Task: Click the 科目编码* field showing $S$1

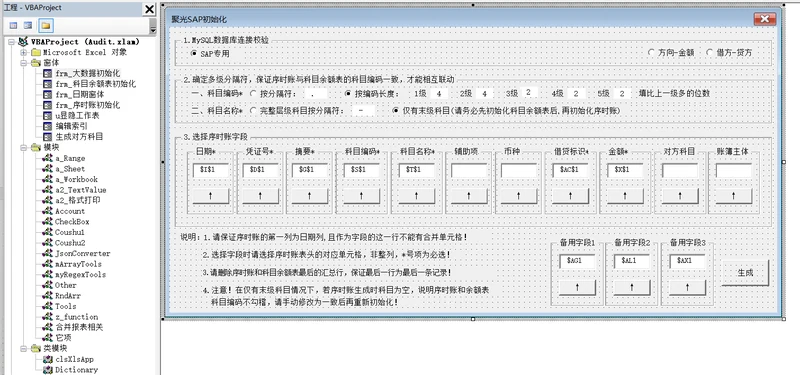Action: [361, 170]
